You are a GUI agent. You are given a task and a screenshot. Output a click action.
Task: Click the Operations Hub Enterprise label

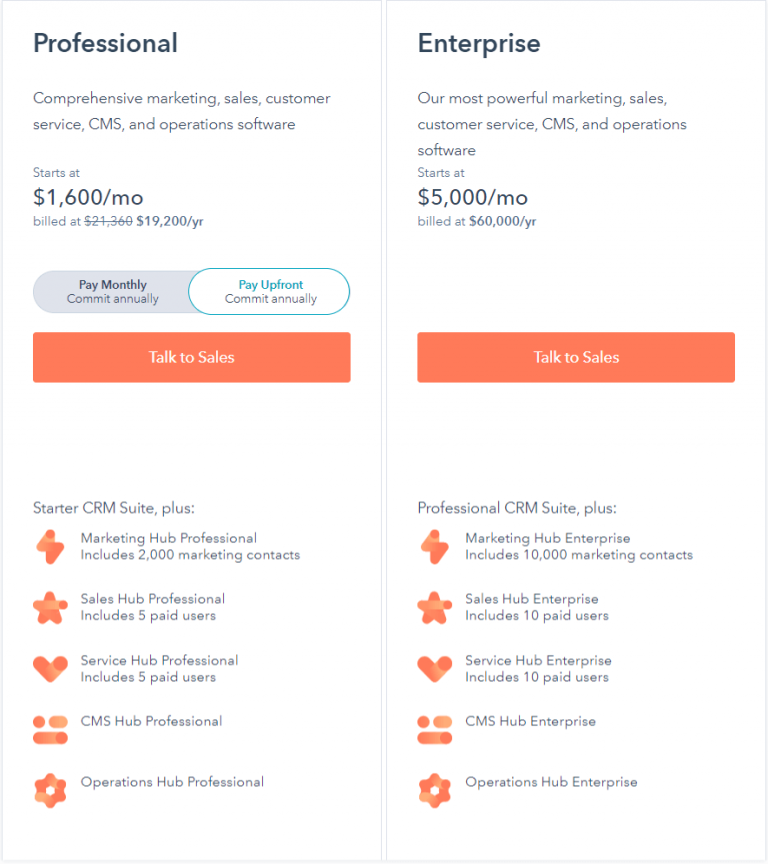pos(551,782)
